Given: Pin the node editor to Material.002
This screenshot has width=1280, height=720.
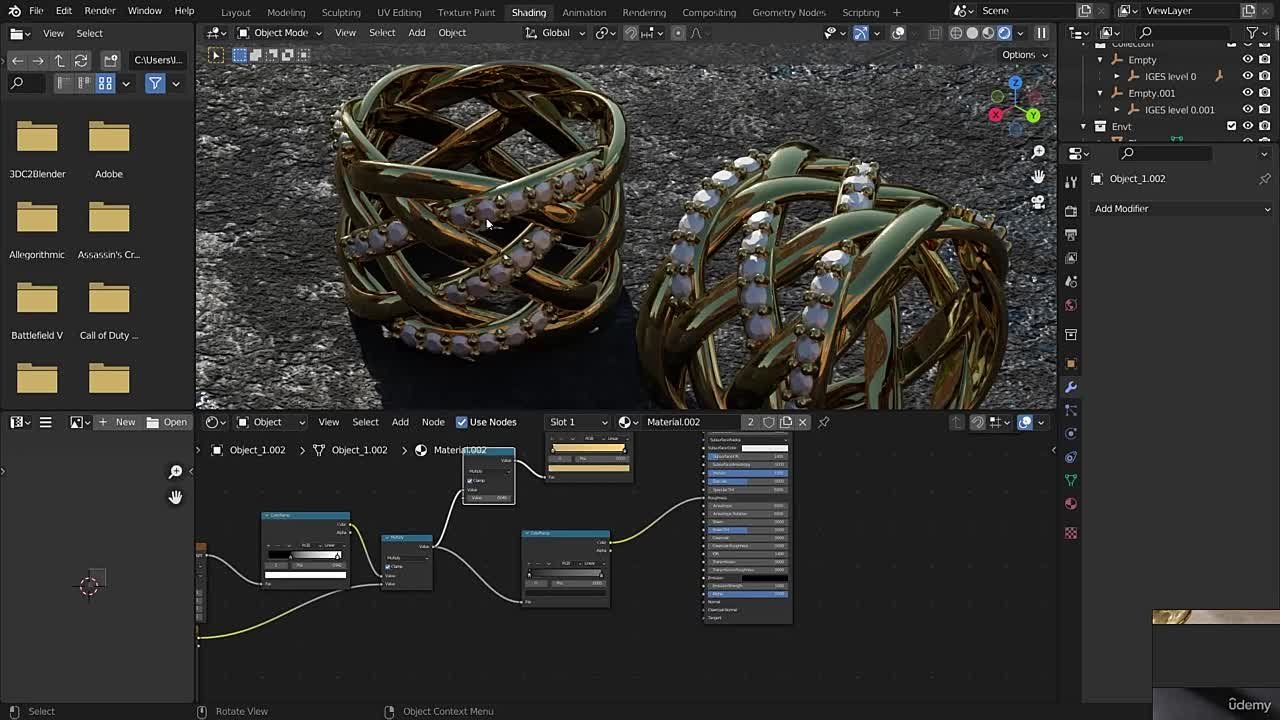Looking at the screenshot, I should 823,422.
